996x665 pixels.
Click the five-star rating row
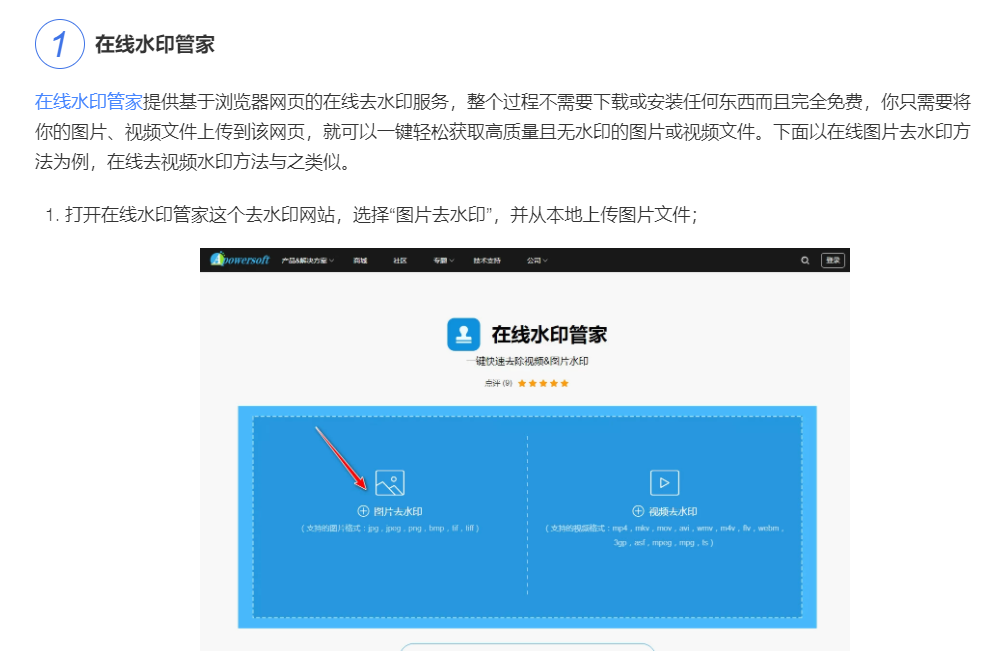pos(543,383)
